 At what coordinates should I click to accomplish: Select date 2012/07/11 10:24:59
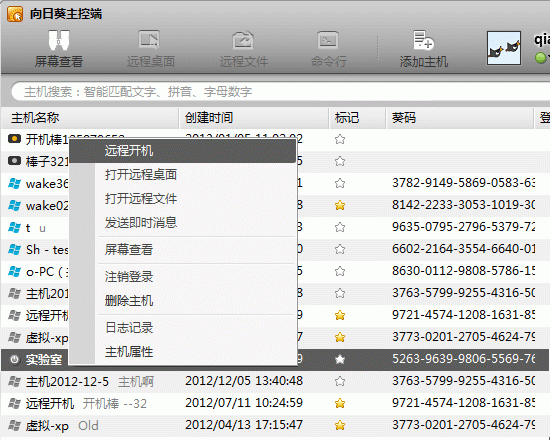tap(244, 403)
